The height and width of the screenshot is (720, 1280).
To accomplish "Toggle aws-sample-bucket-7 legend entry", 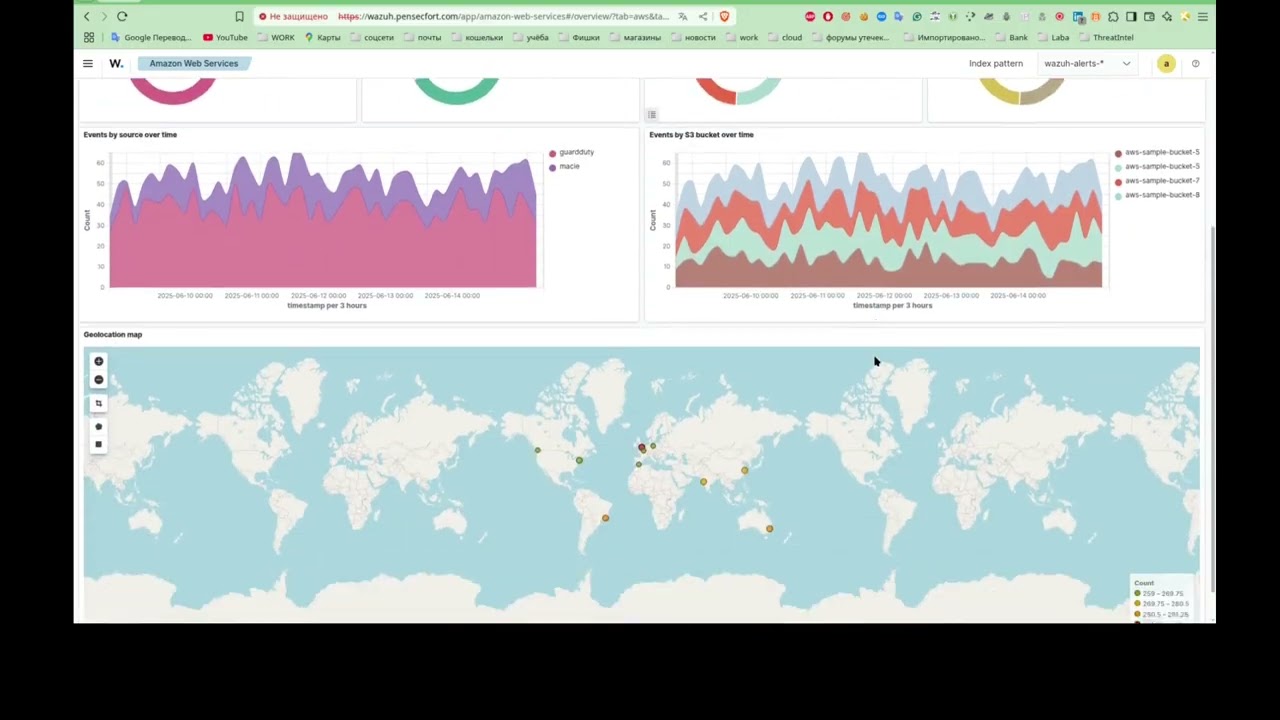I will (x=1157, y=181).
